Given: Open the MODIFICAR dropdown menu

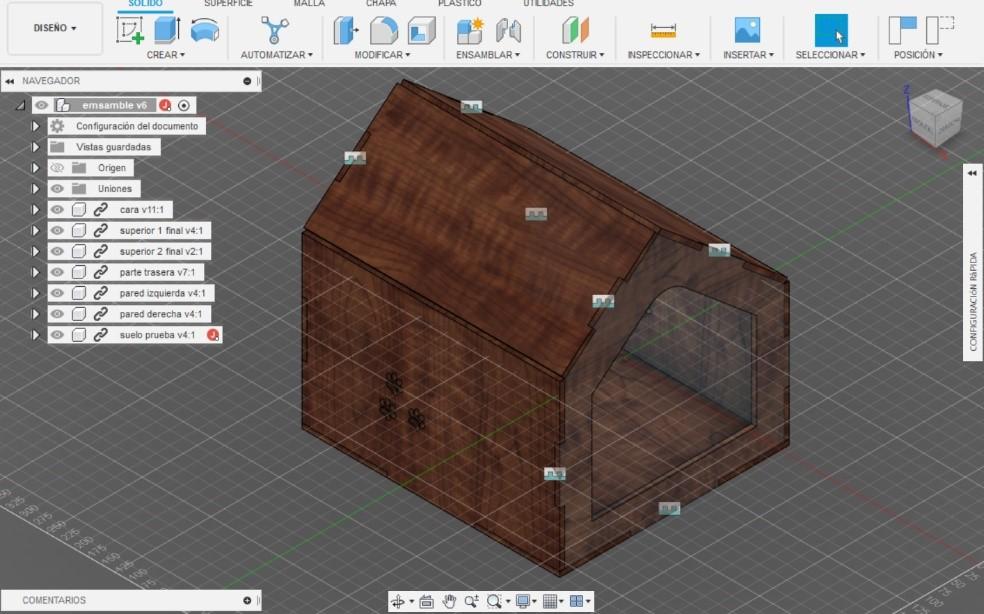Looking at the screenshot, I should 382,55.
